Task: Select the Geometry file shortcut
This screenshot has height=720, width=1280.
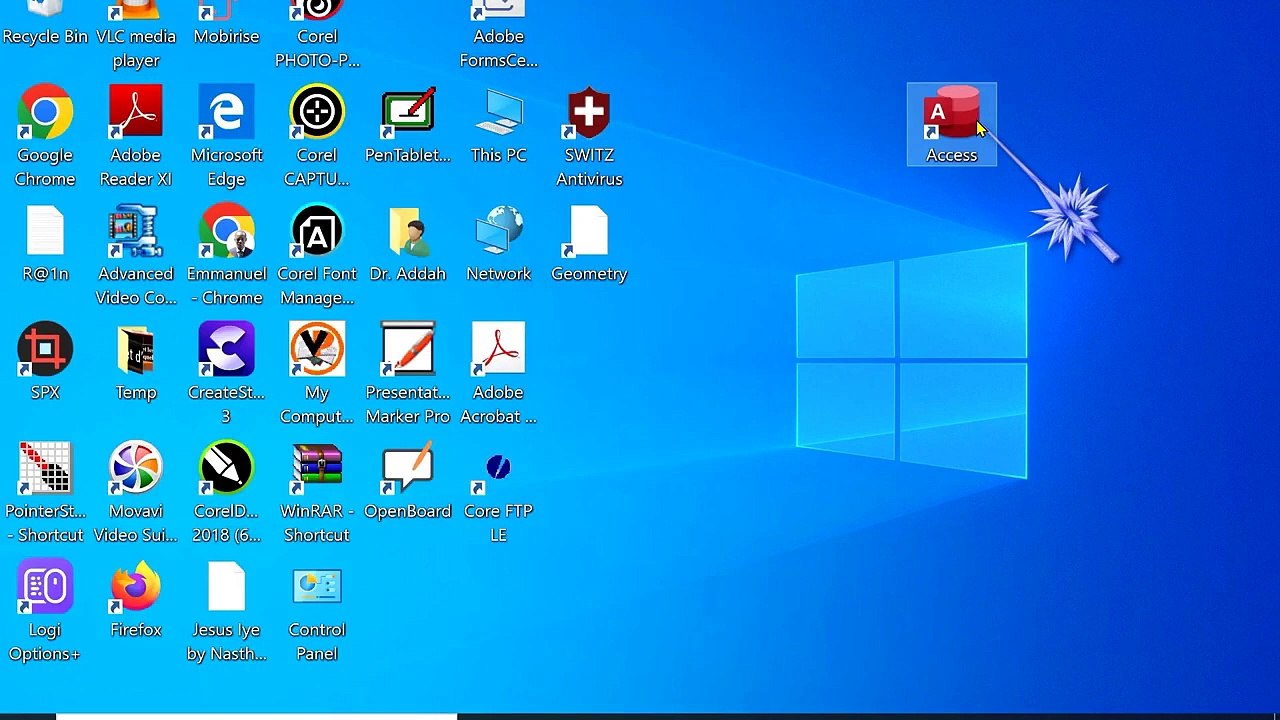Action: pos(589,244)
